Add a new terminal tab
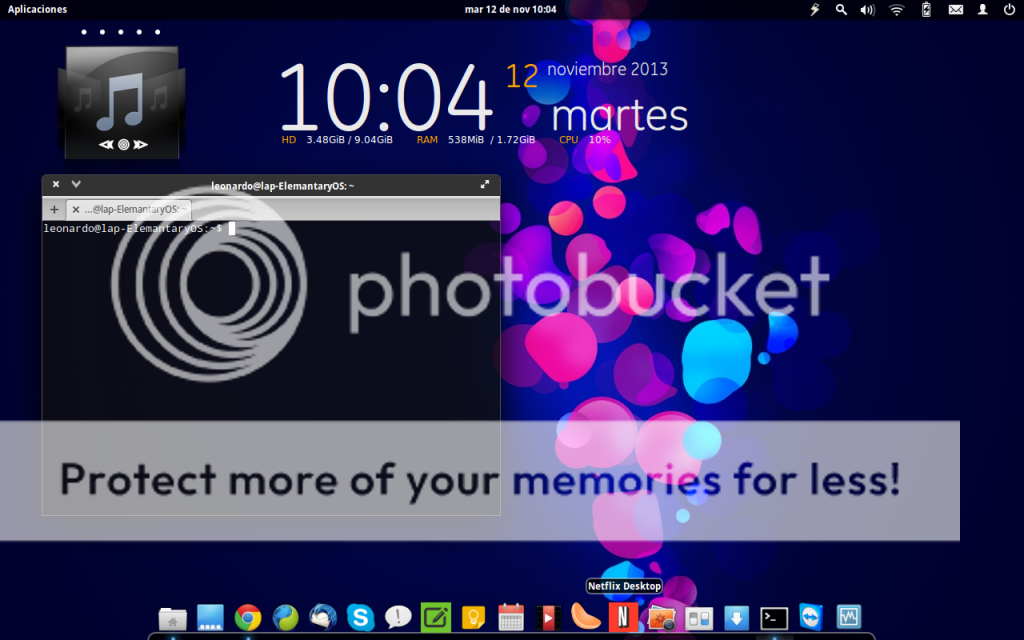Viewport: 1024px width, 640px height. (54, 209)
